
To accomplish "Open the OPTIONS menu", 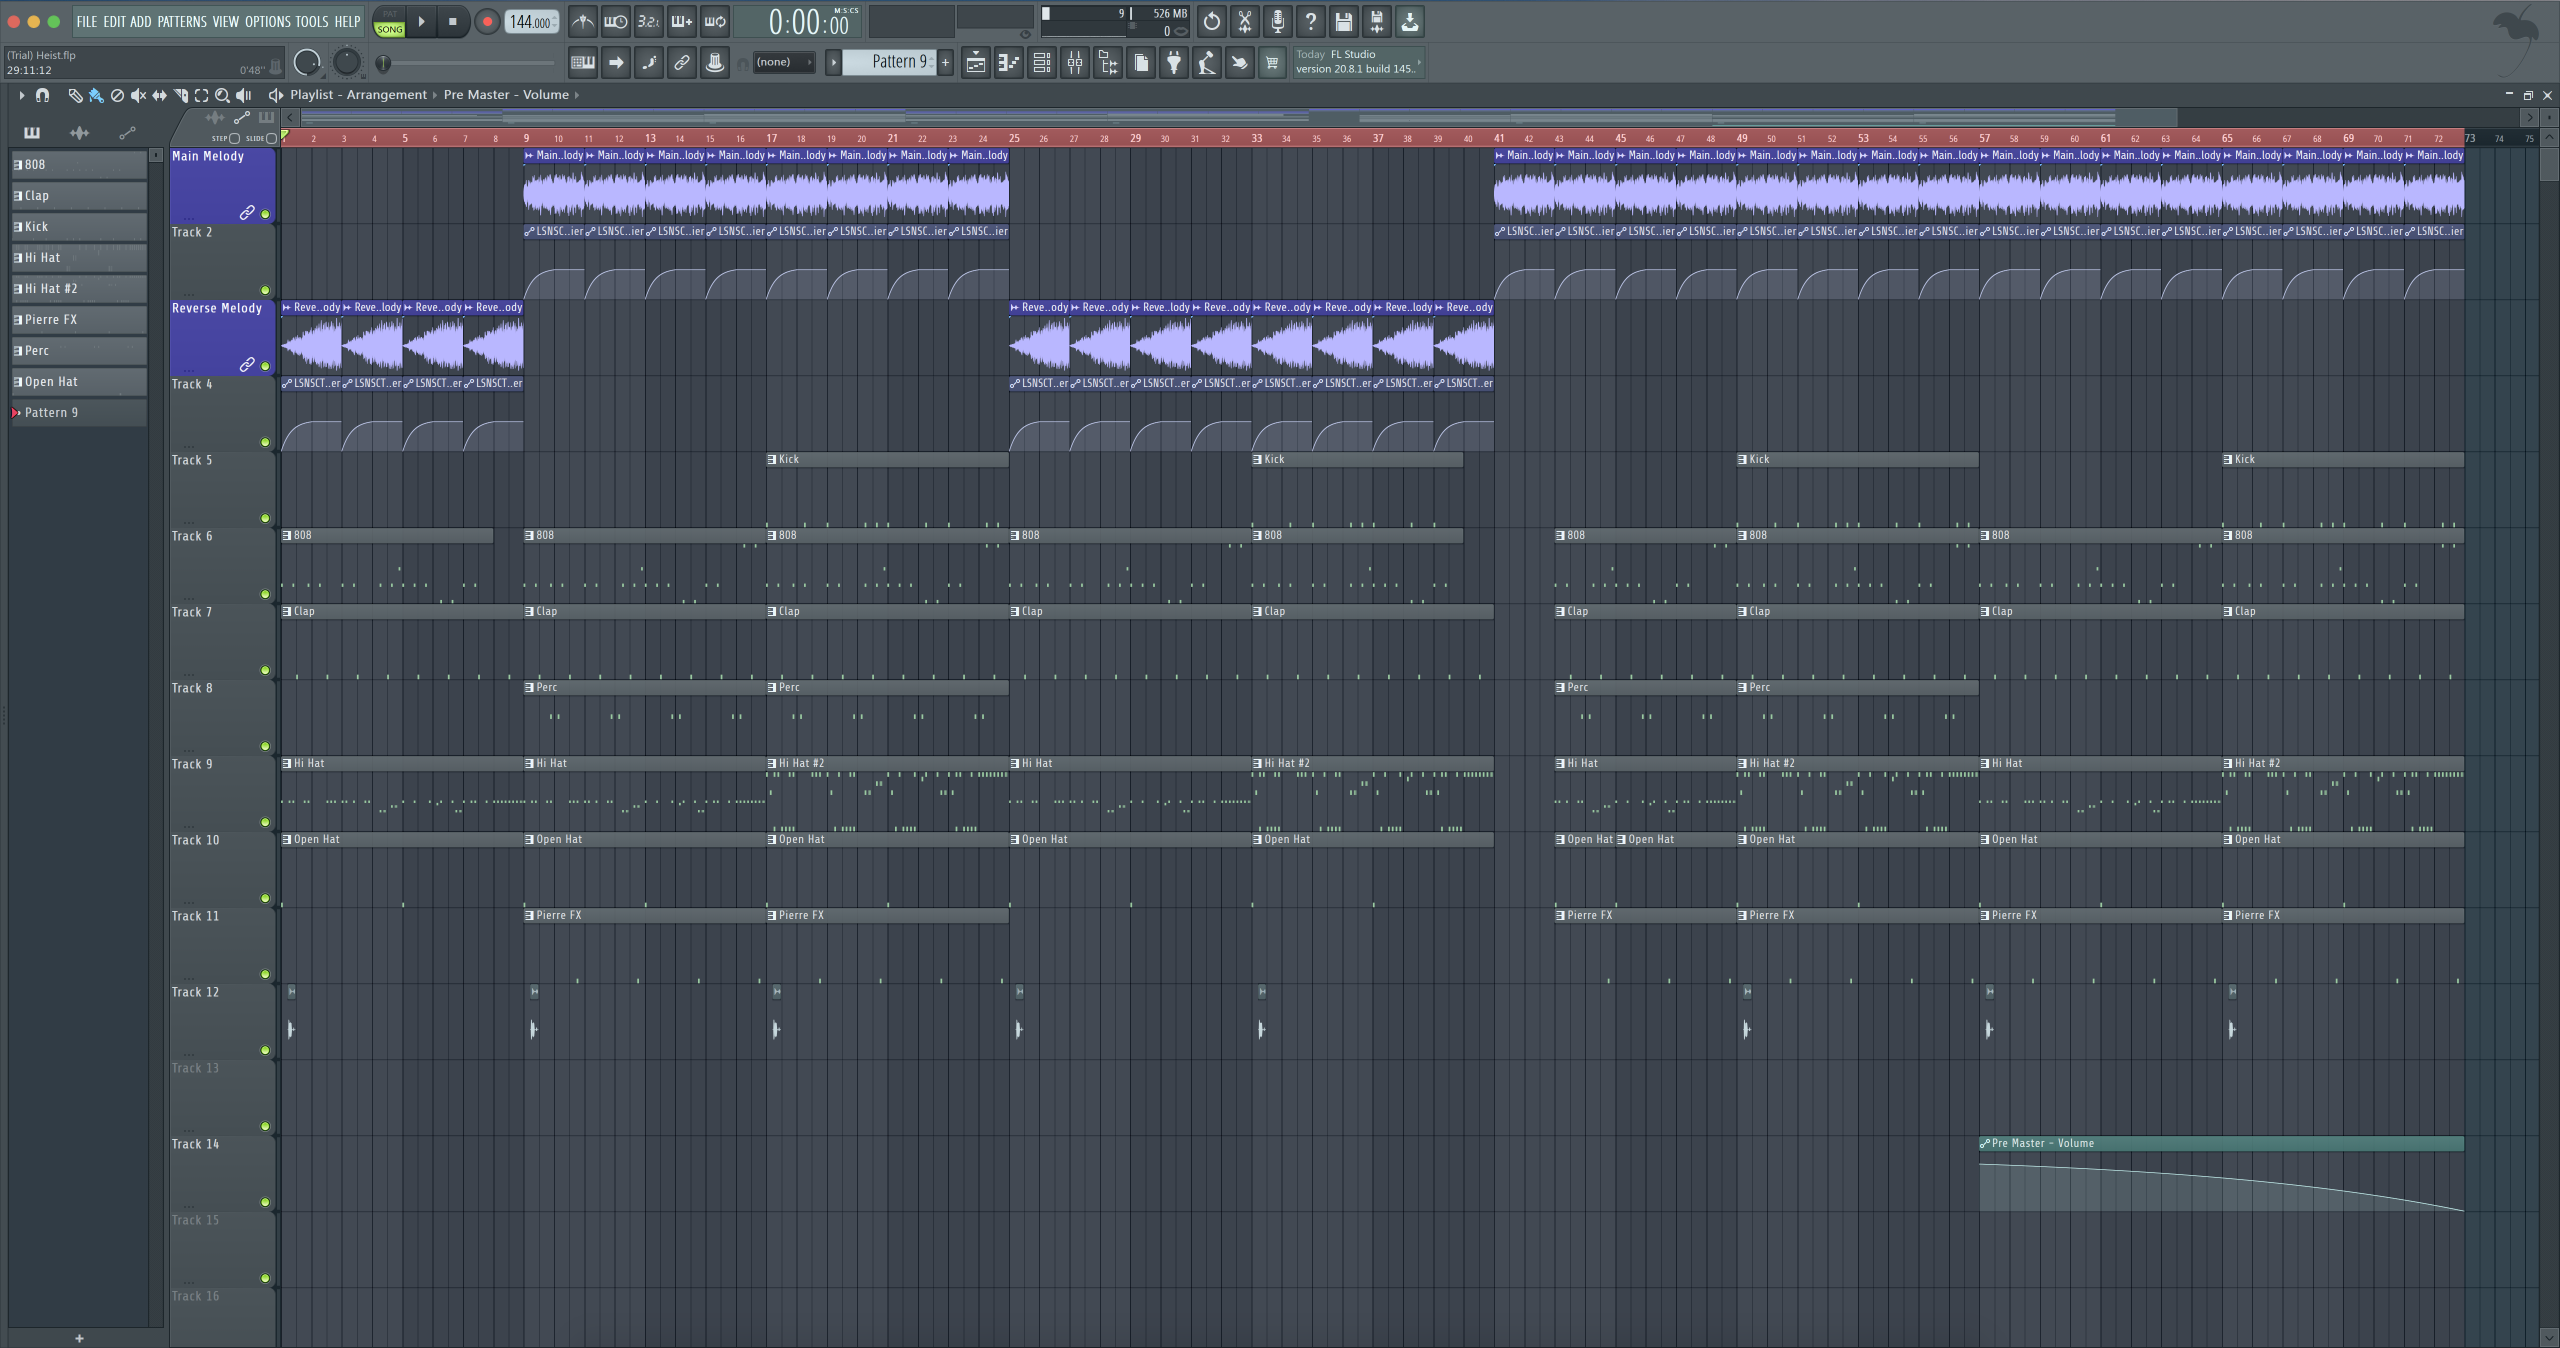I will pyautogui.click(x=268, y=21).
